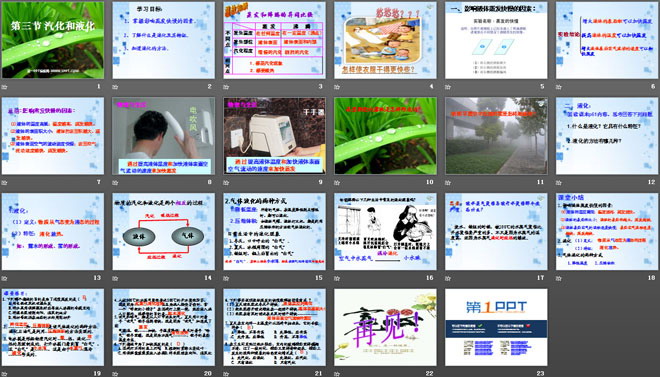Screen dimensions: 660x377
Task: Click the animation star icon under slide 6
Action: (x=559, y=87)
